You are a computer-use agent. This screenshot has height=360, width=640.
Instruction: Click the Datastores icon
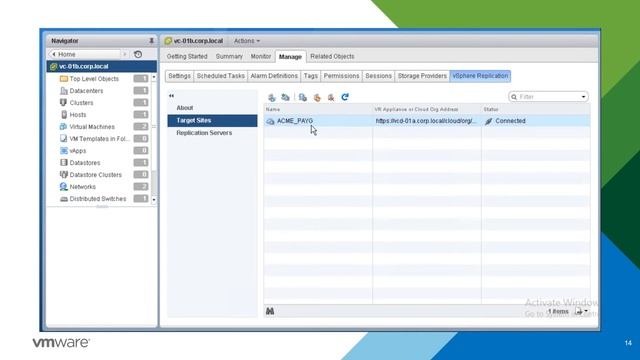[64, 162]
